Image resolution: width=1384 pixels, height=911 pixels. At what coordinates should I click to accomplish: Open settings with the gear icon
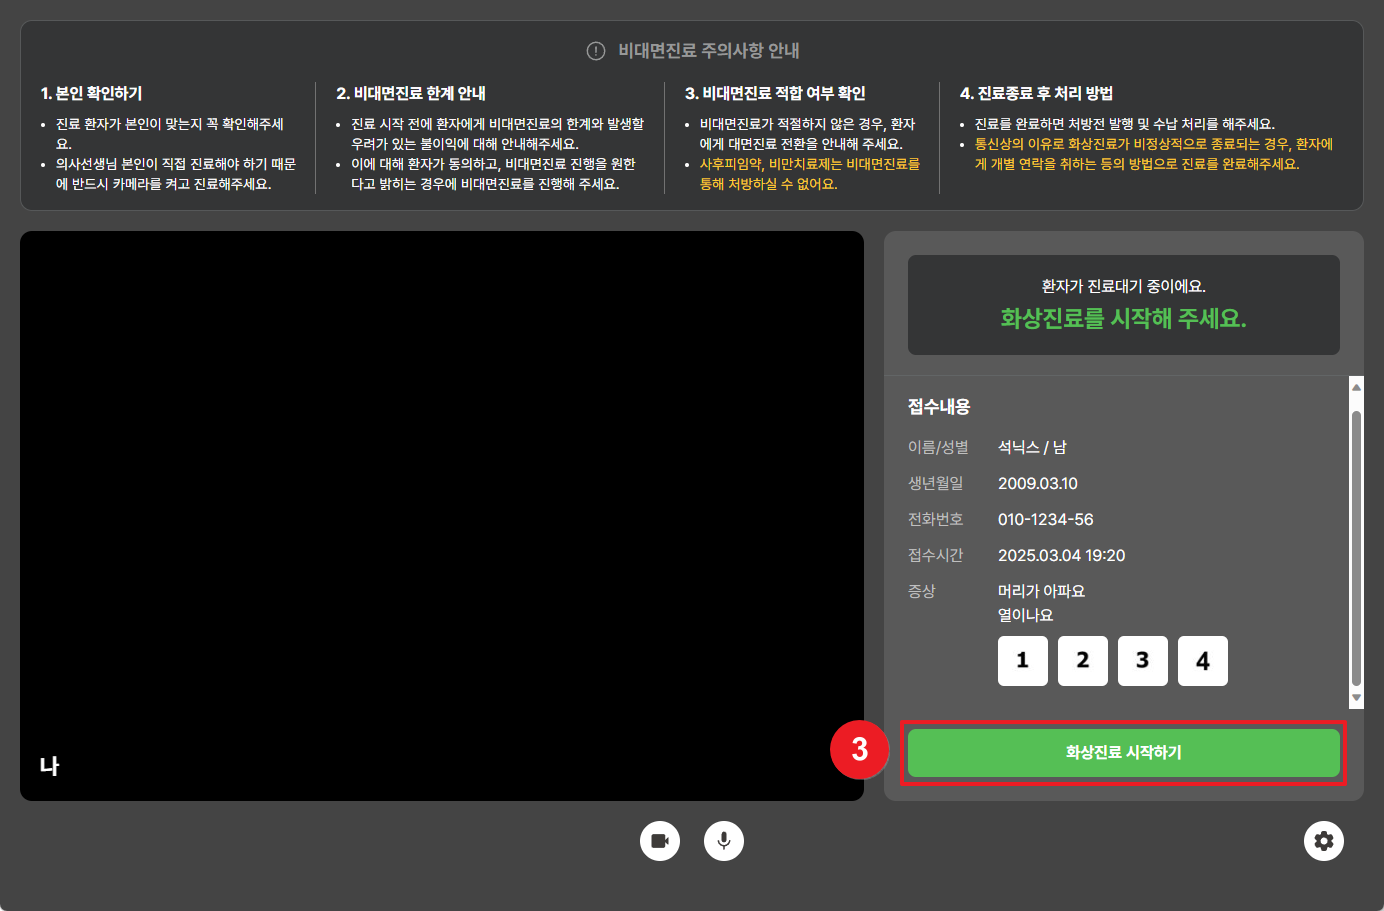1323,841
